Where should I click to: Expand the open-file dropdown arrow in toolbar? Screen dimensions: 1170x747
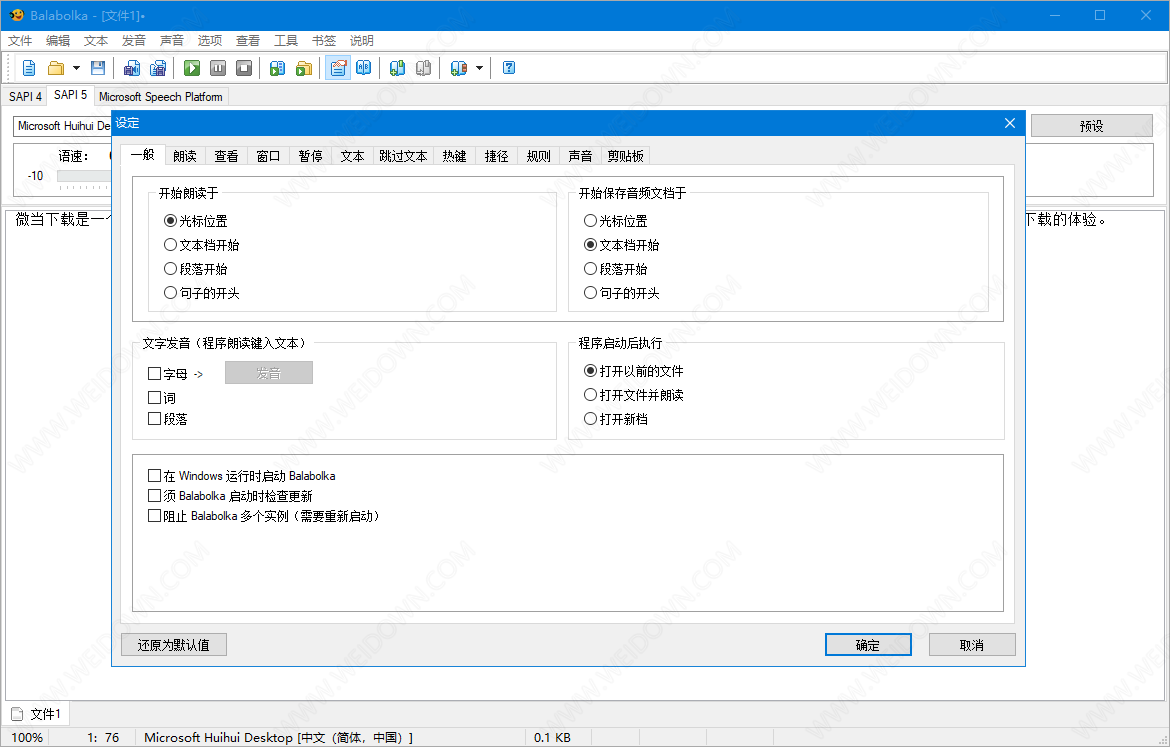click(76, 69)
